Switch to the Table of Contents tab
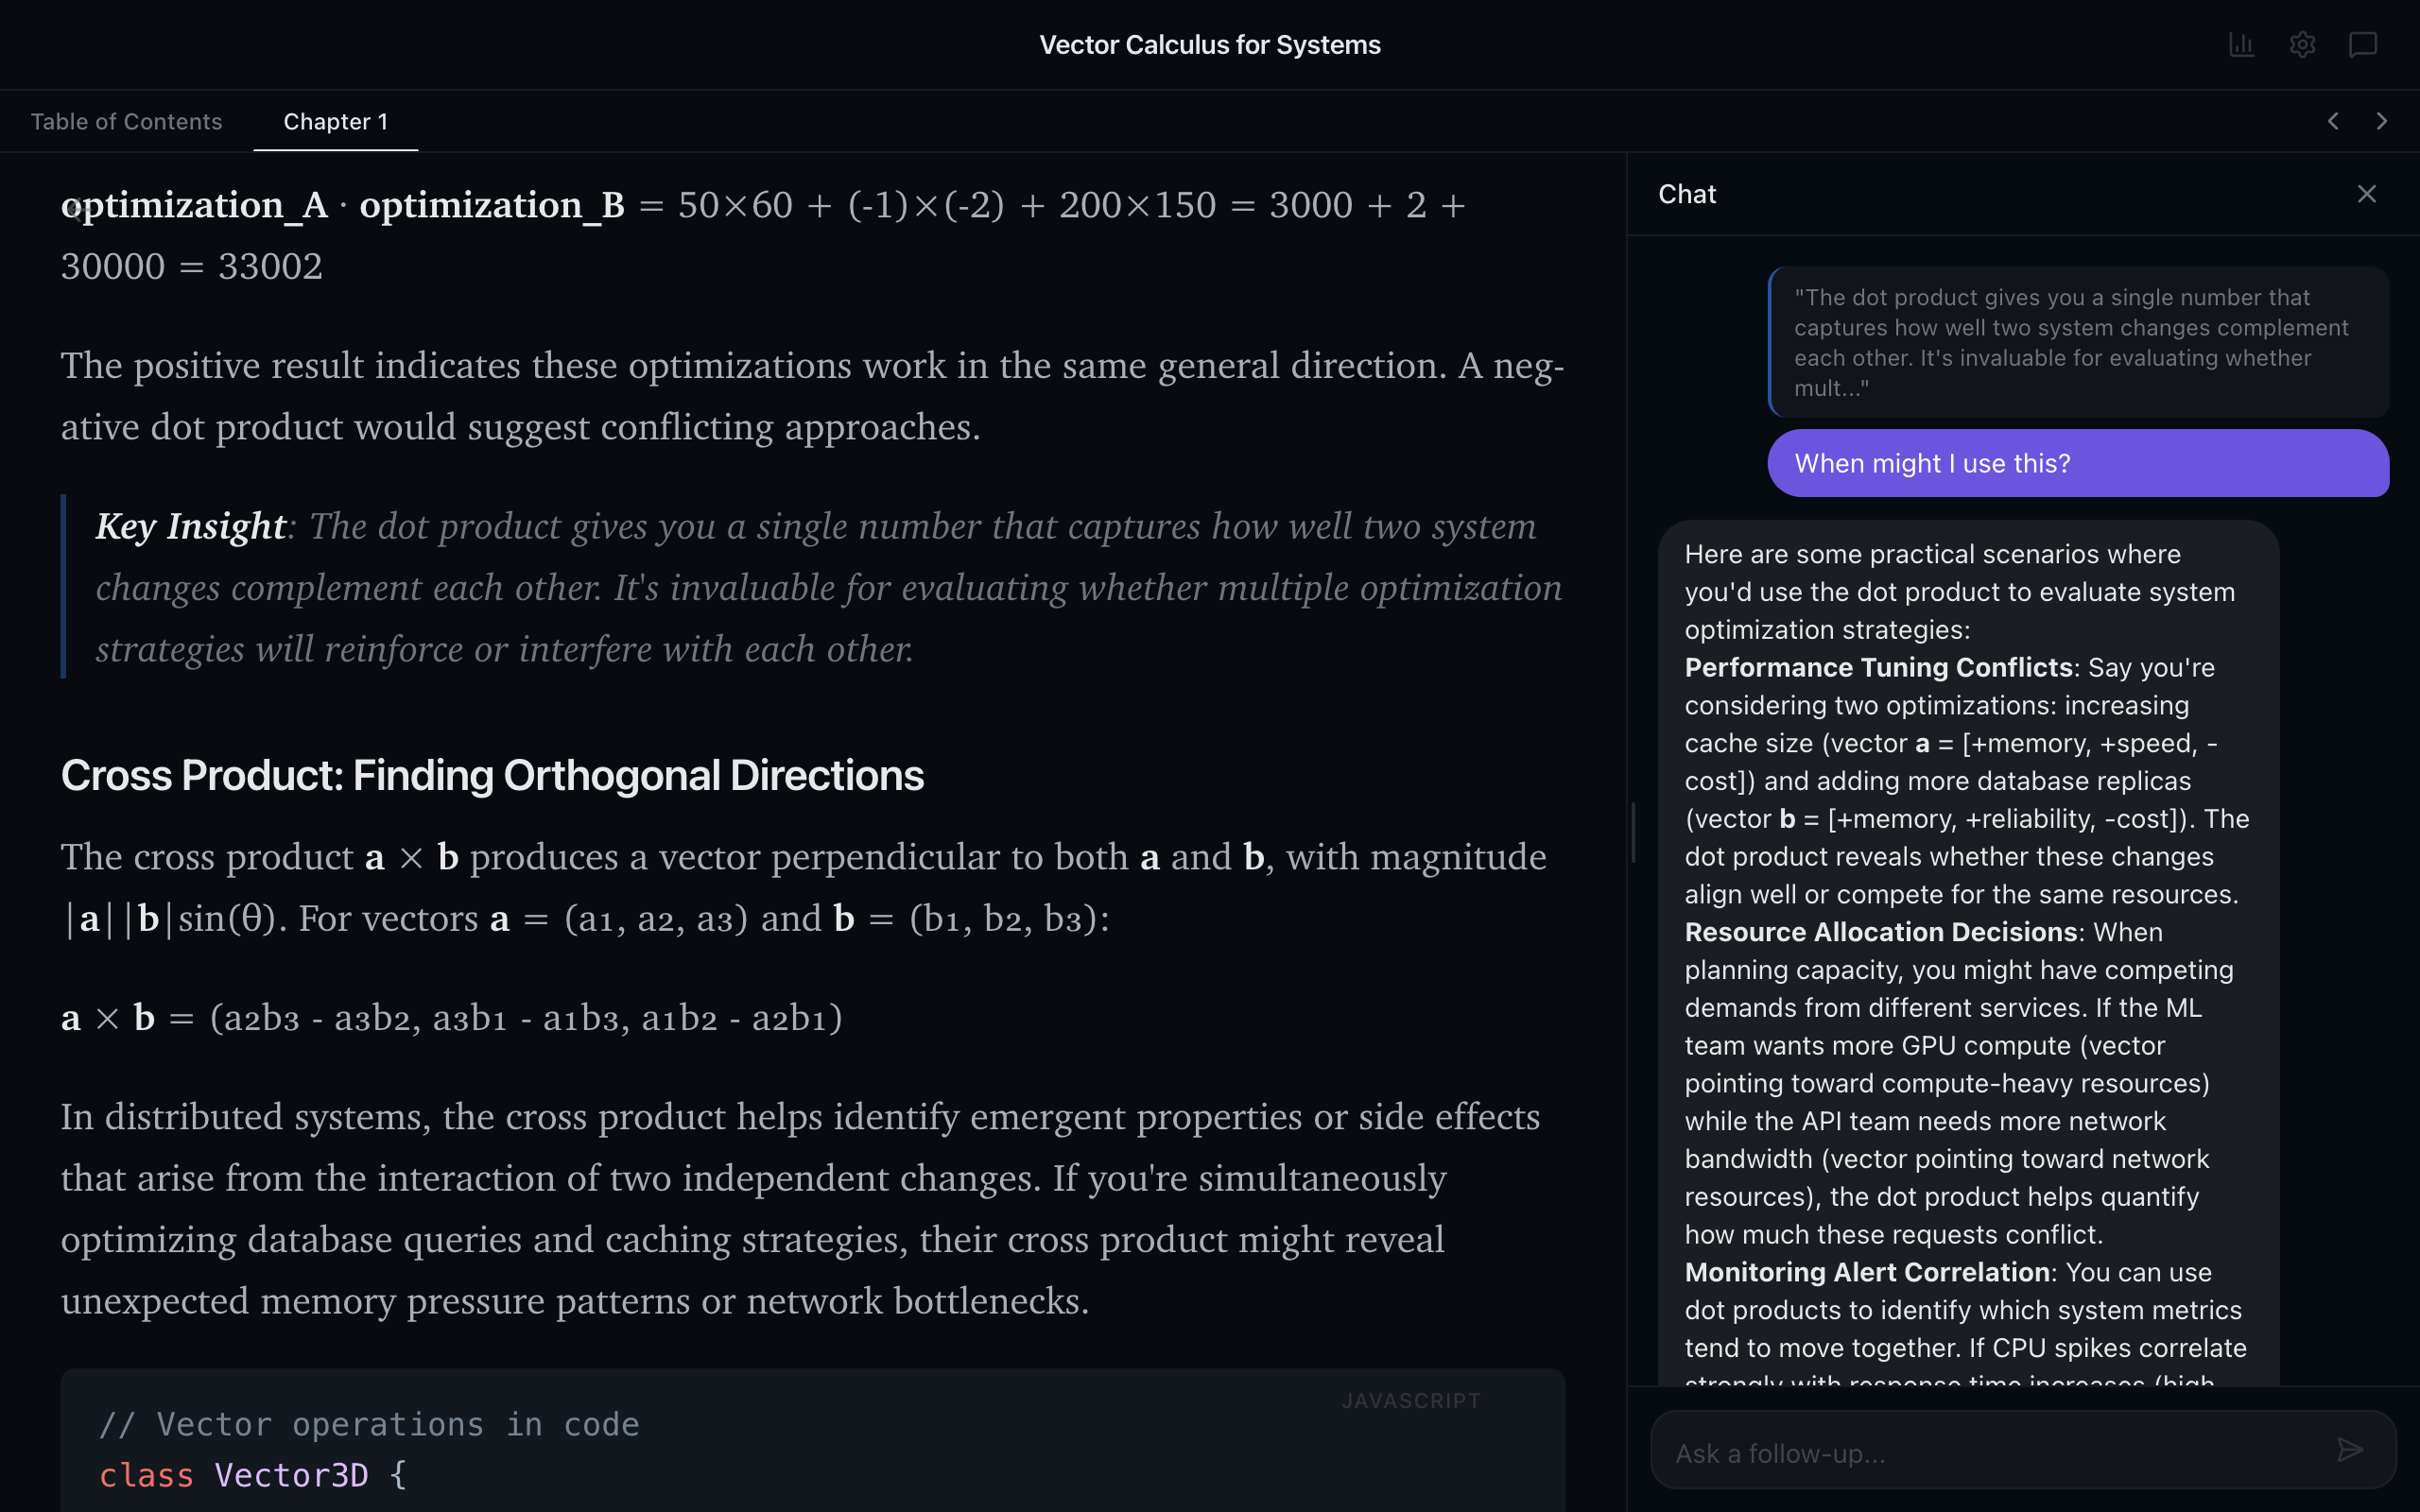2420x1512 pixels. (126, 121)
